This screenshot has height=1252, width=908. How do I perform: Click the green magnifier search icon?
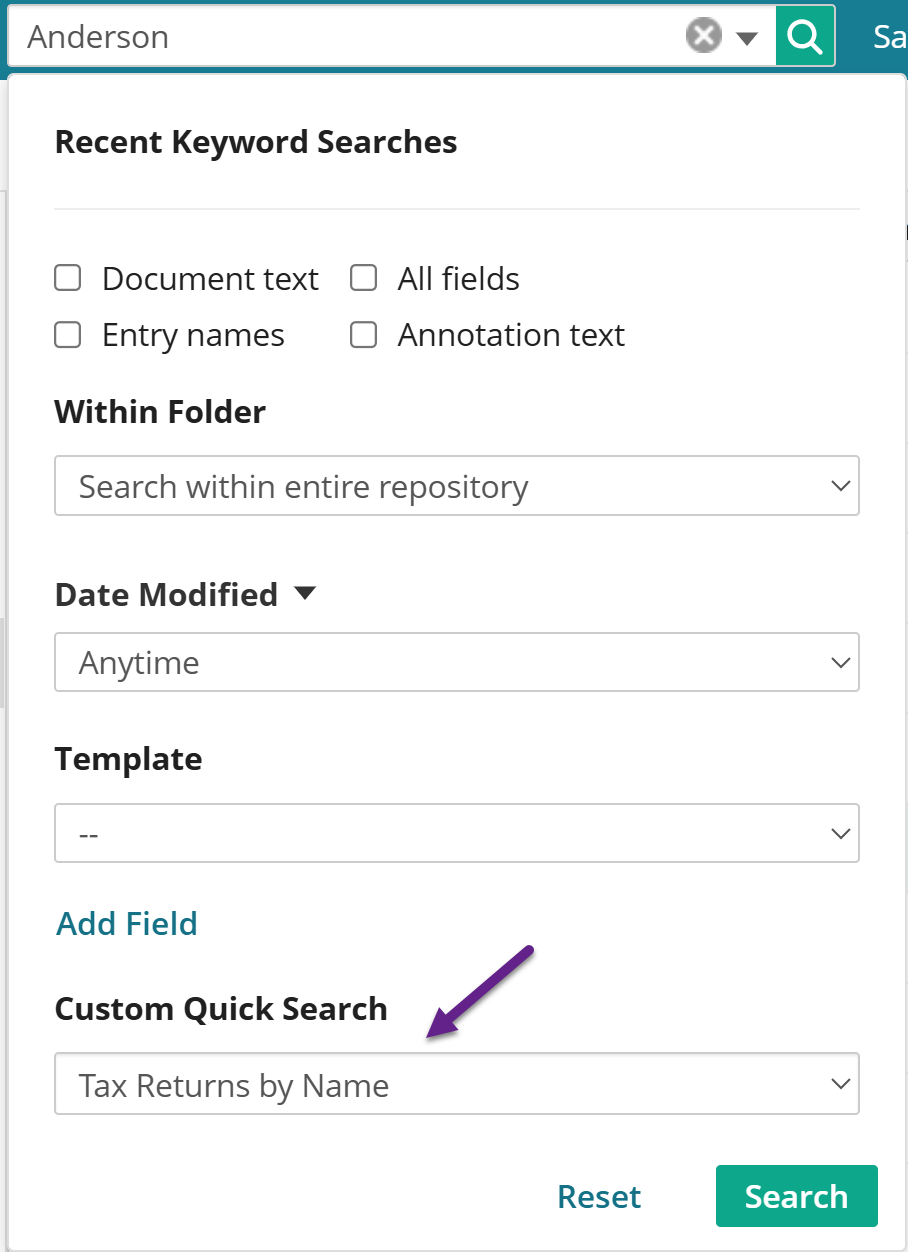(x=805, y=37)
